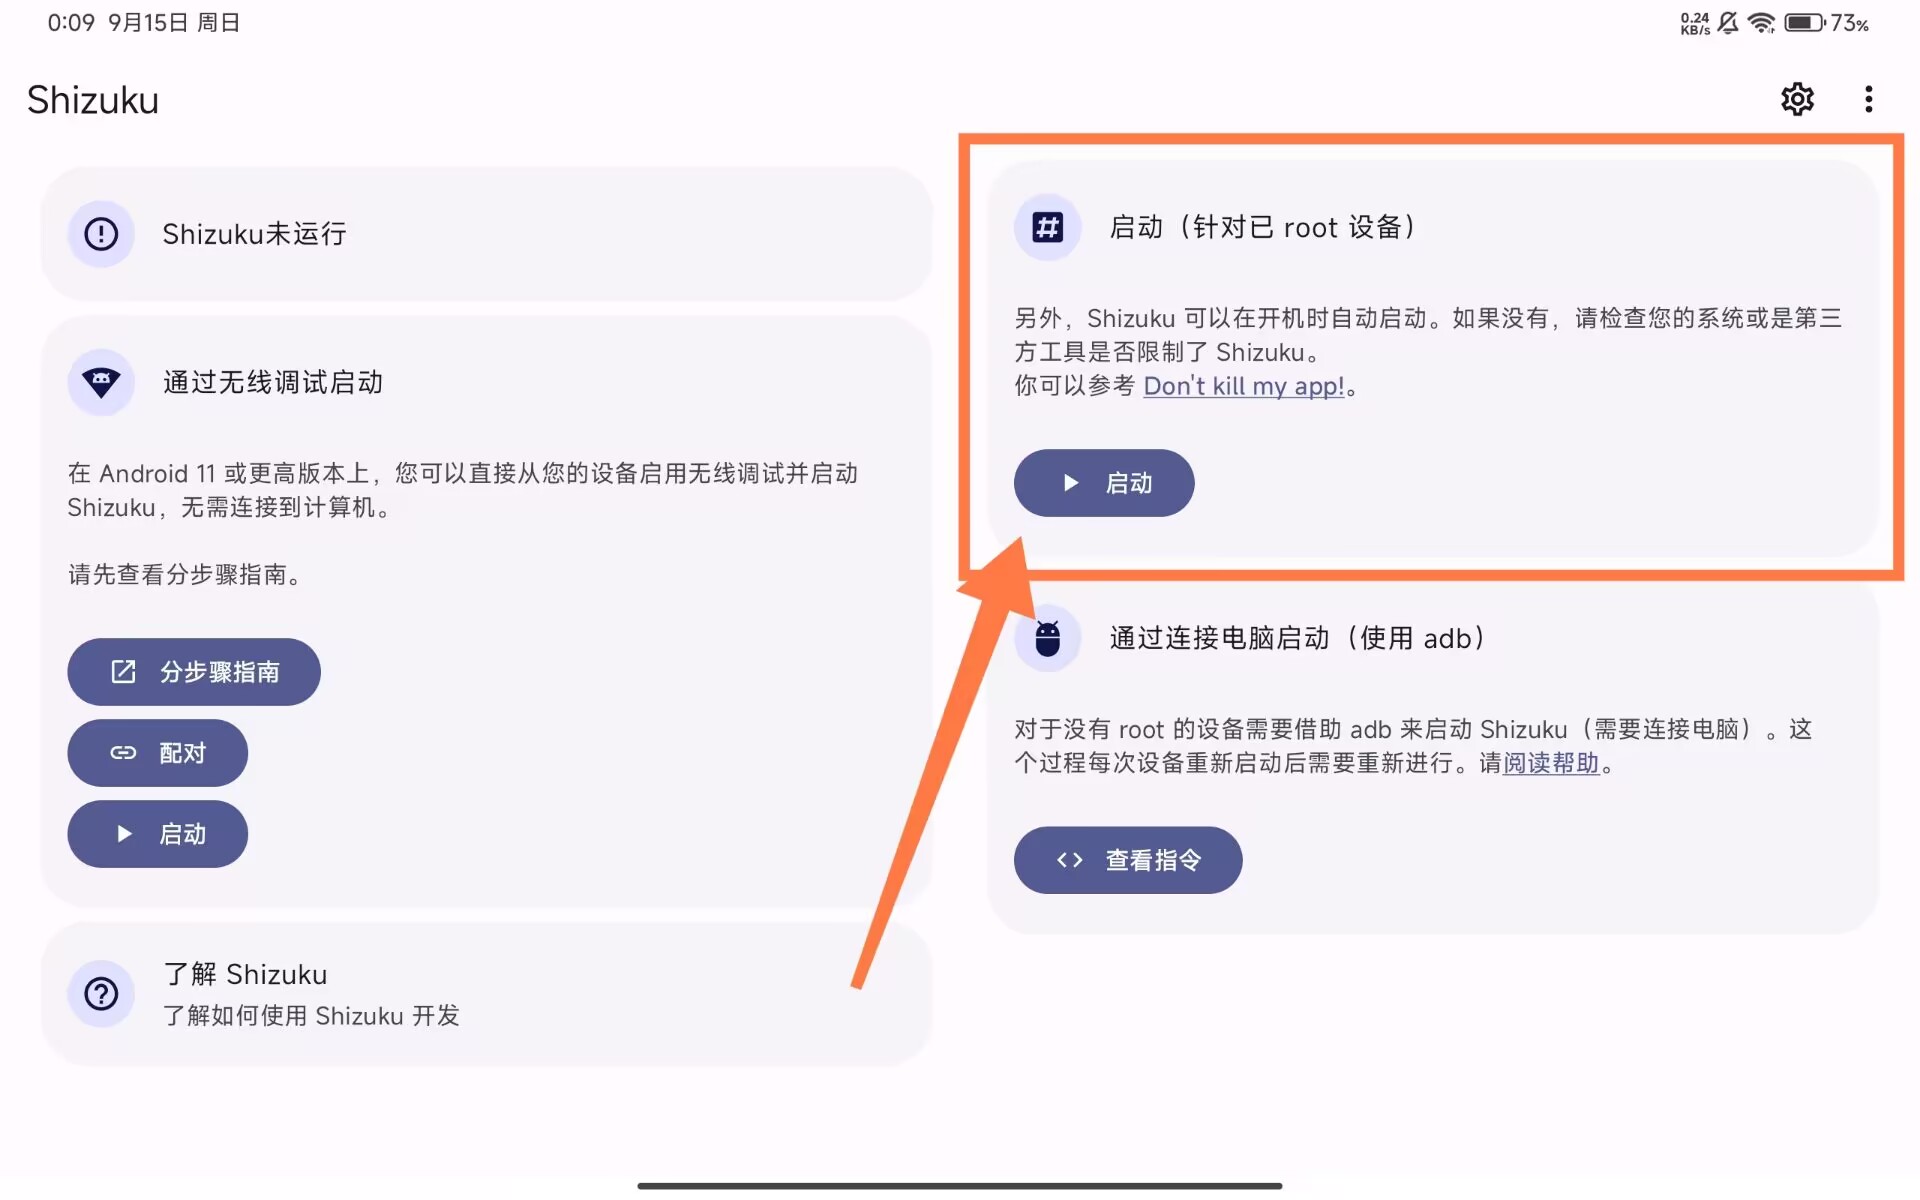Click the ADB robot icon

[x=1045, y=637]
